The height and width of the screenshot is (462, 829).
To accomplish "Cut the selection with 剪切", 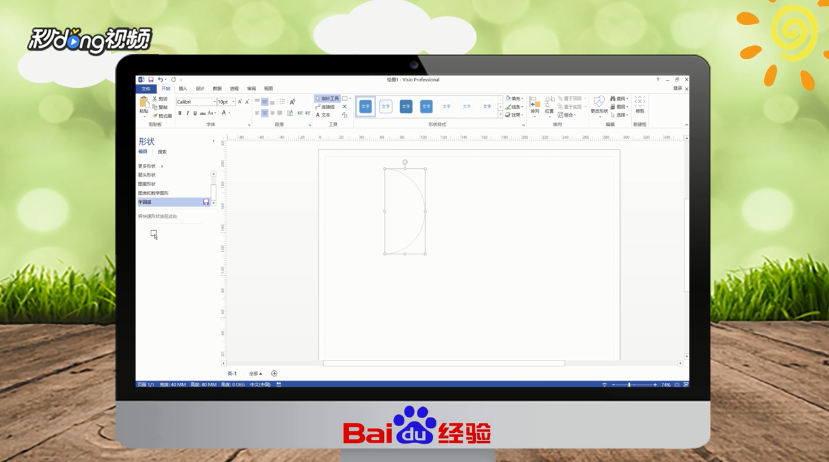I will pos(160,99).
